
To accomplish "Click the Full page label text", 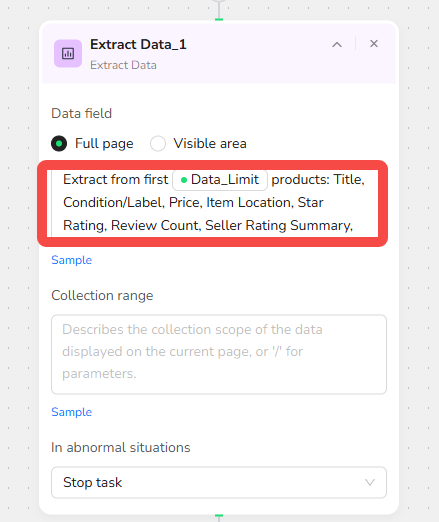I will tap(104, 144).
